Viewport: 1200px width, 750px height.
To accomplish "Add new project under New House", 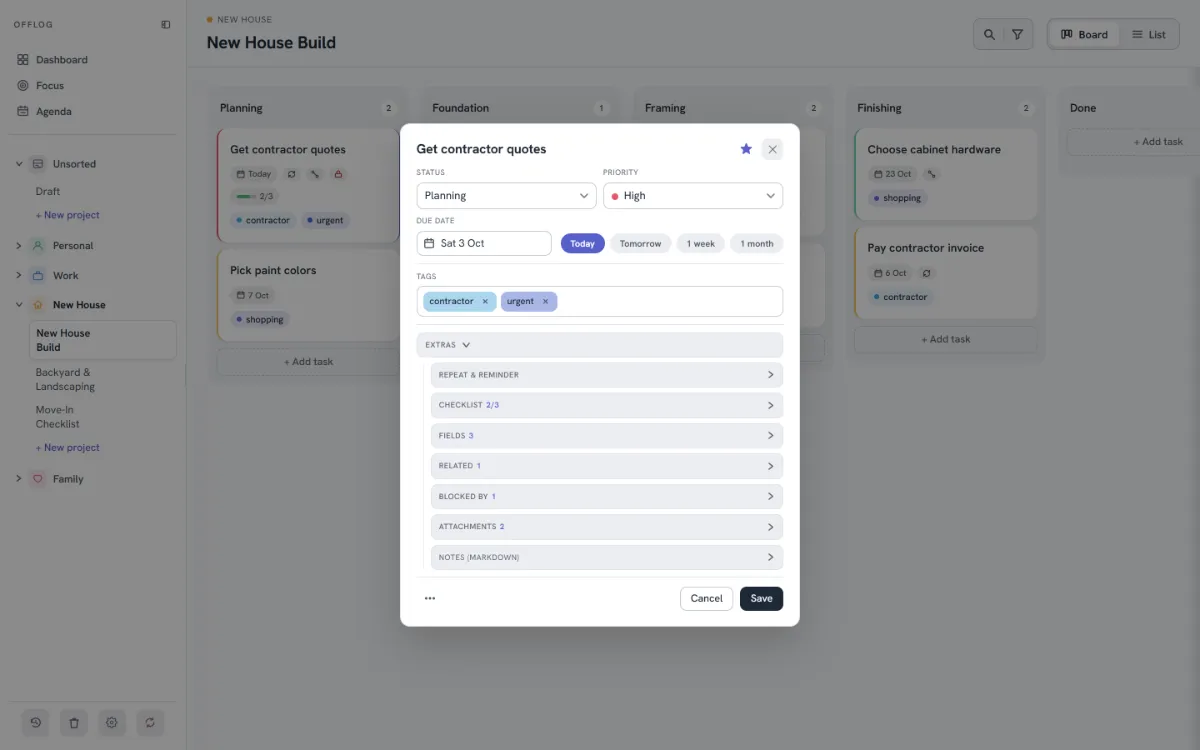I will [68, 448].
